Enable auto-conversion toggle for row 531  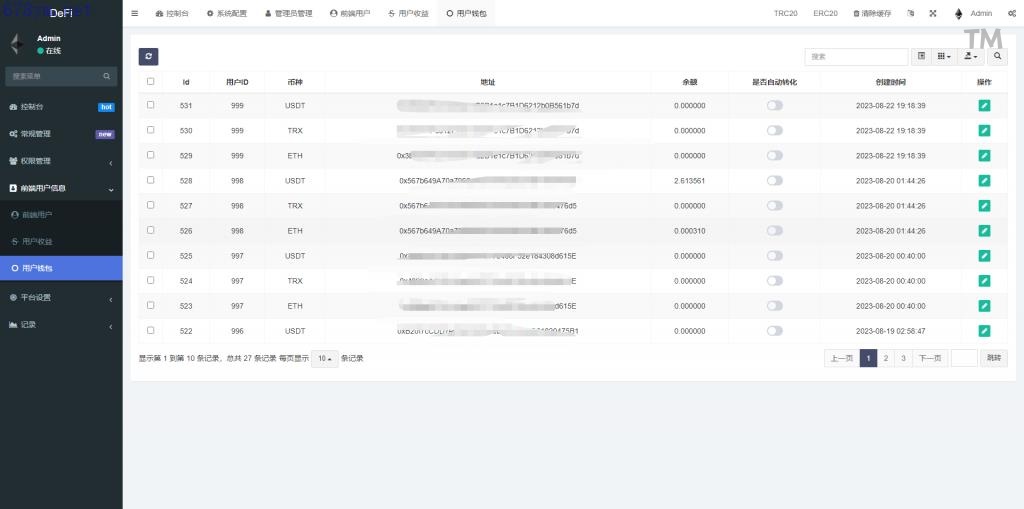point(774,105)
